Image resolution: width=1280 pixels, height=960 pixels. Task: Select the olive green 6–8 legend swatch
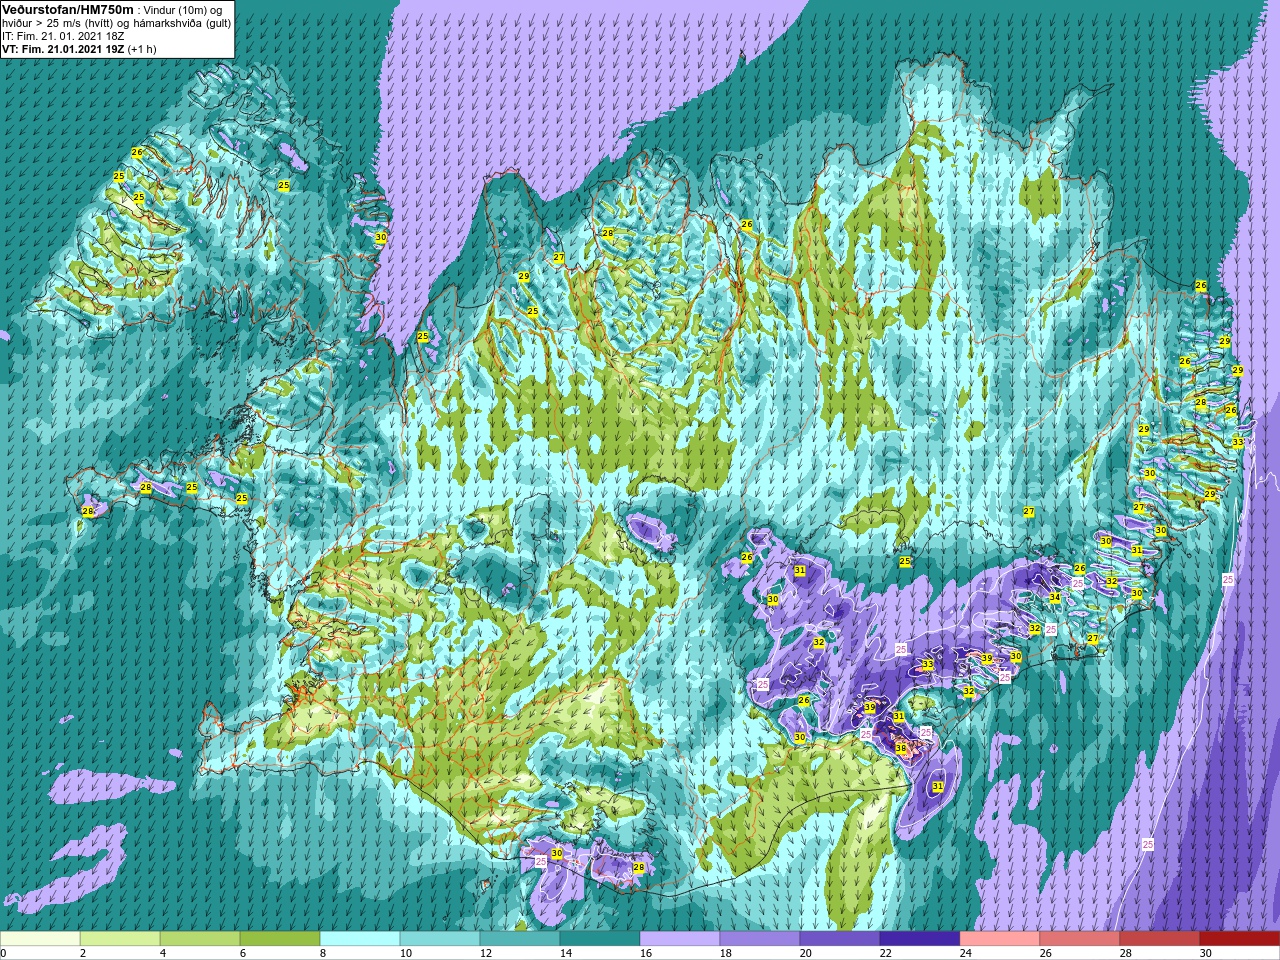pyautogui.click(x=280, y=939)
